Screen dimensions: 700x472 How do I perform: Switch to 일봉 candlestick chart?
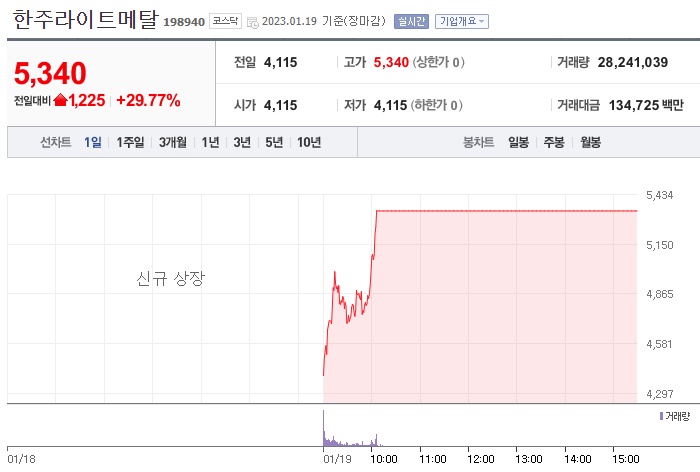518,142
